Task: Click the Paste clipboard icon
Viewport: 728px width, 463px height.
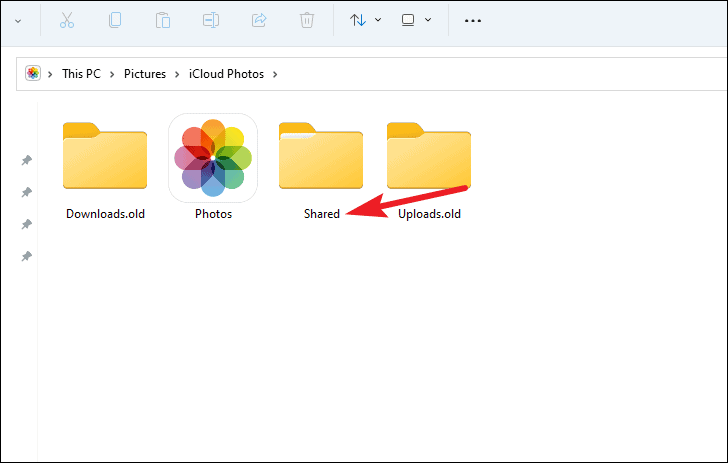Action: pos(163,20)
